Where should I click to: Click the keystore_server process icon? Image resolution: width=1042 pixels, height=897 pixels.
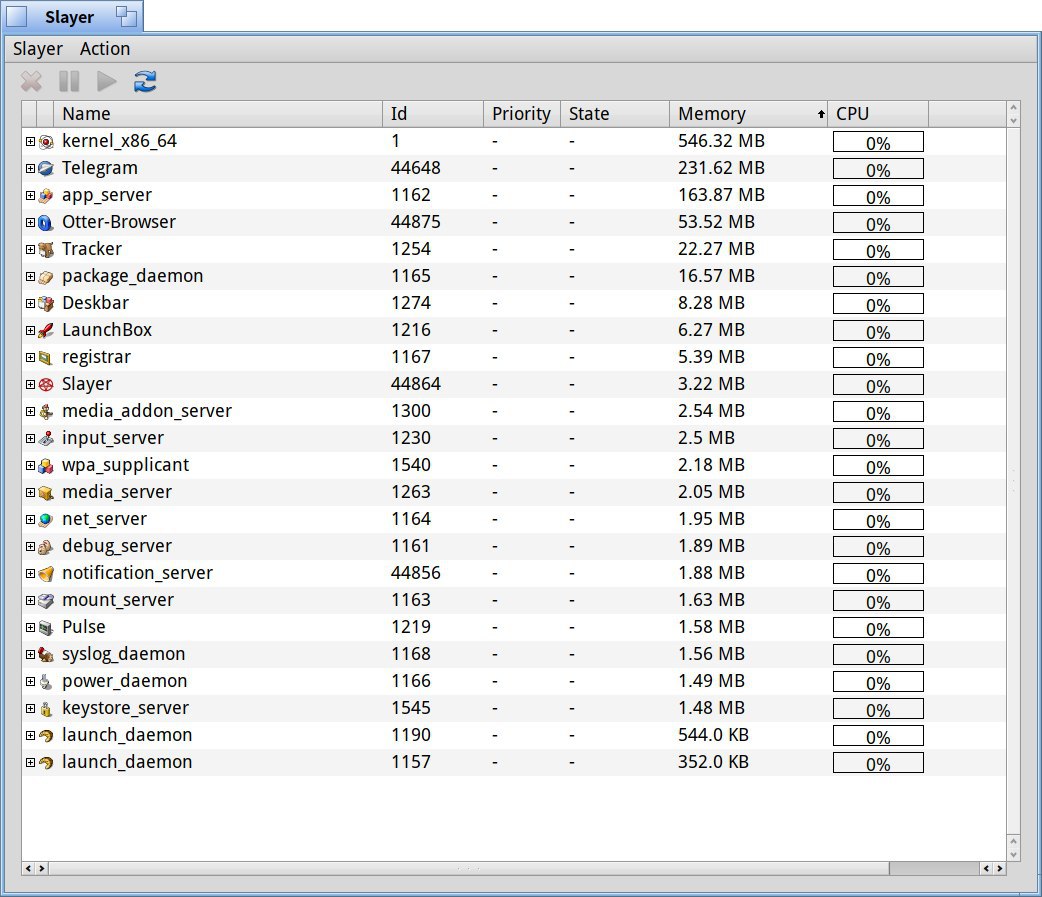click(x=46, y=708)
